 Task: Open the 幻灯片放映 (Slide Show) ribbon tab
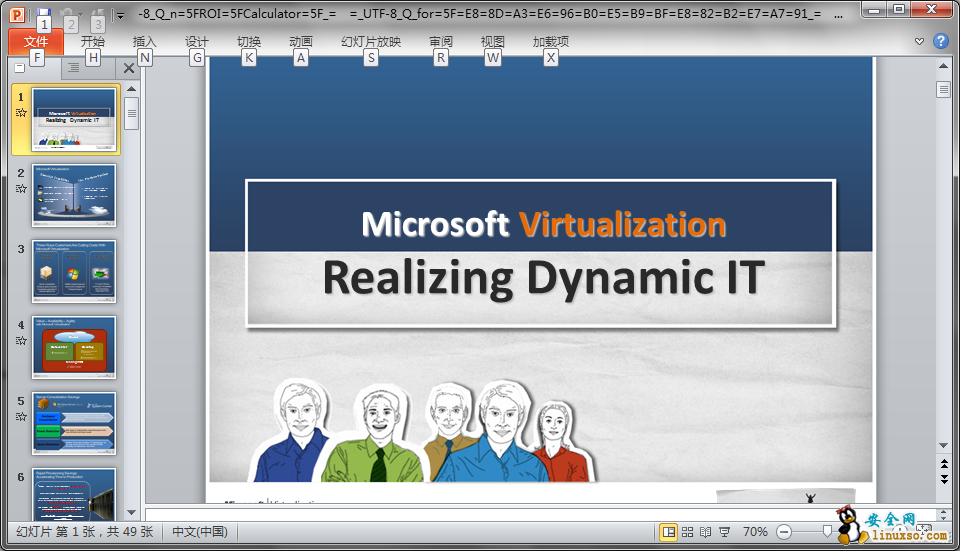[370, 42]
